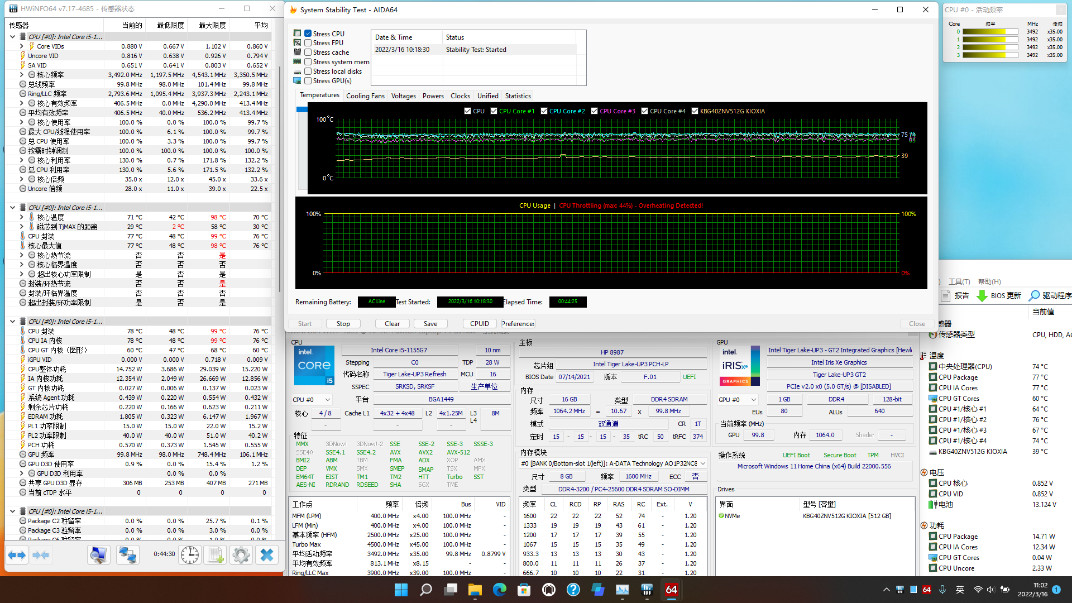Enable the Stress FPU checkbox
The image size is (1072, 603).
click(x=308, y=42)
